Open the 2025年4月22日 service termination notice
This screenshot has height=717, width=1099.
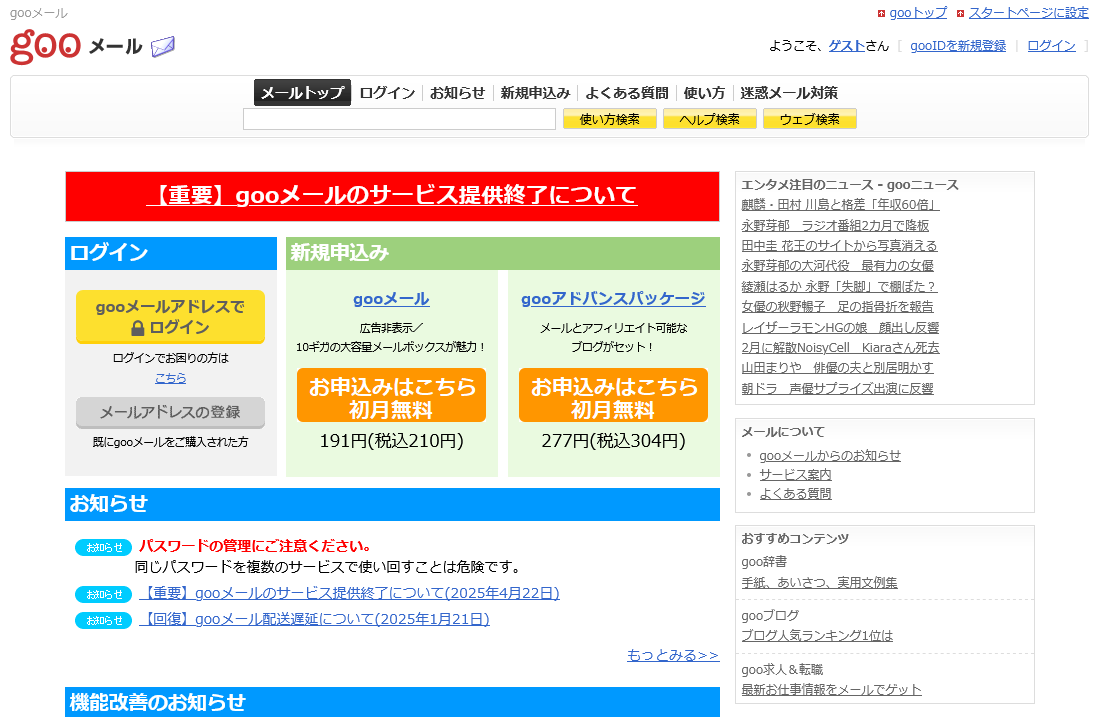point(349,593)
